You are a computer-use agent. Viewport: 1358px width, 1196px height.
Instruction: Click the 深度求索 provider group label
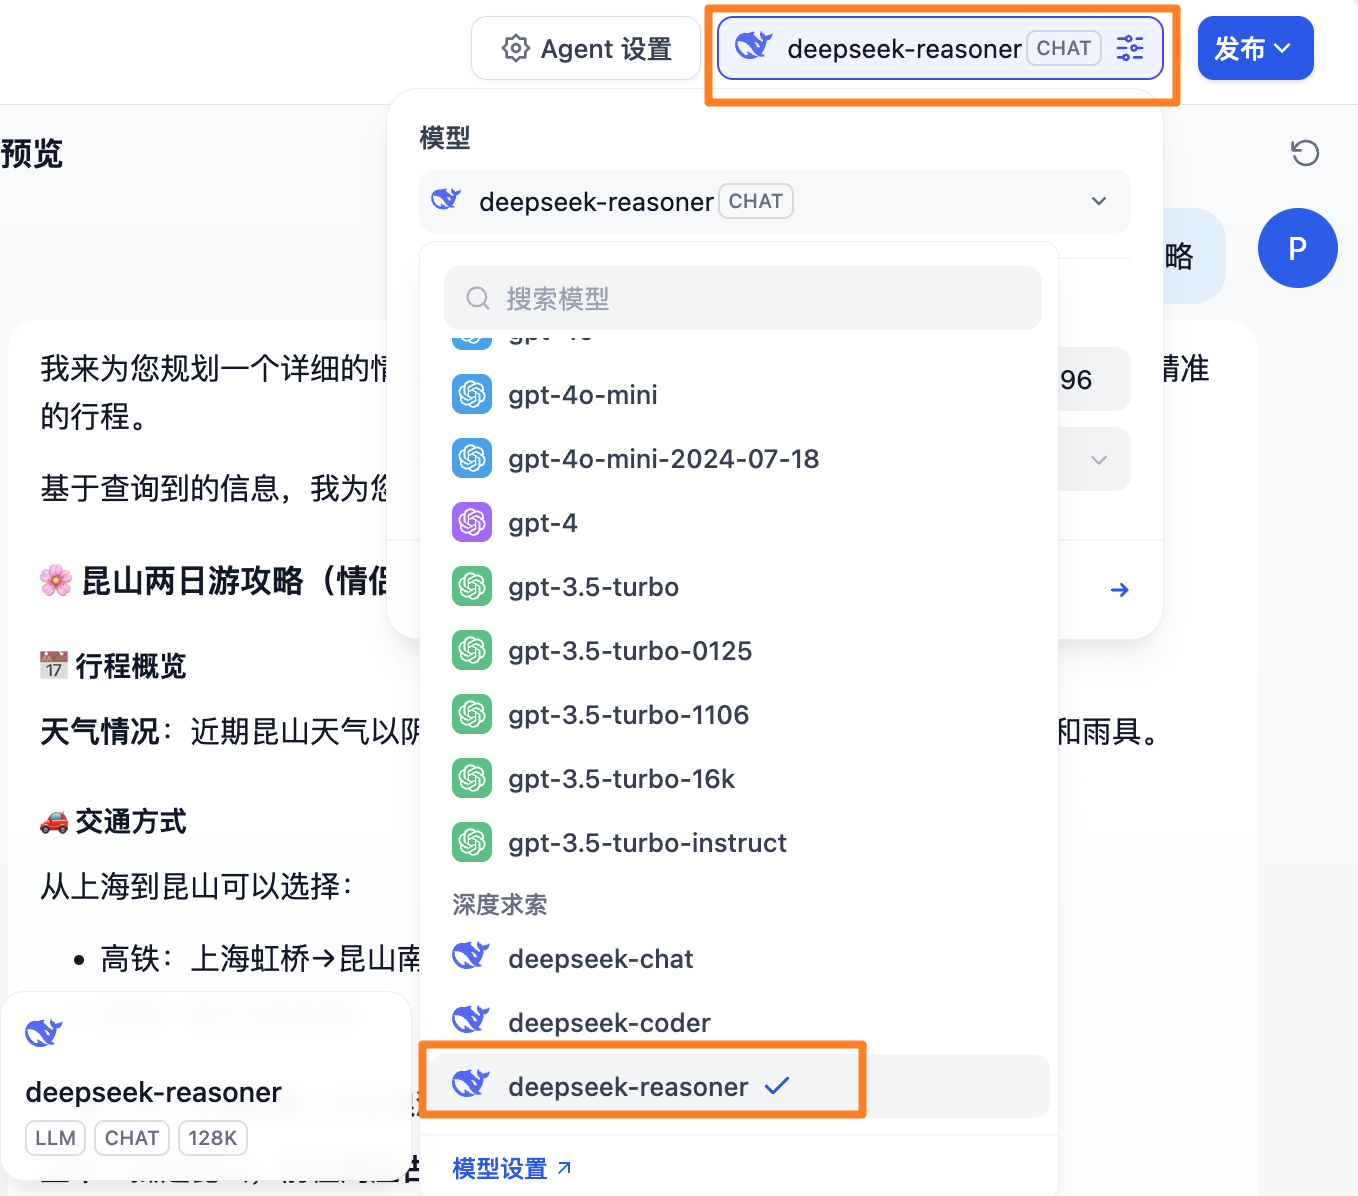(499, 905)
